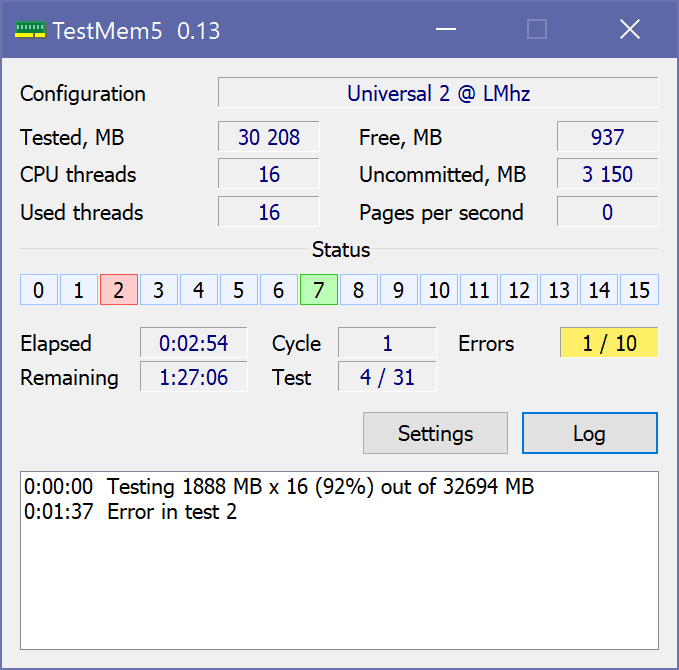Click thread status box 0
This screenshot has width=679, height=670.
pyautogui.click(x=38, y=291)
